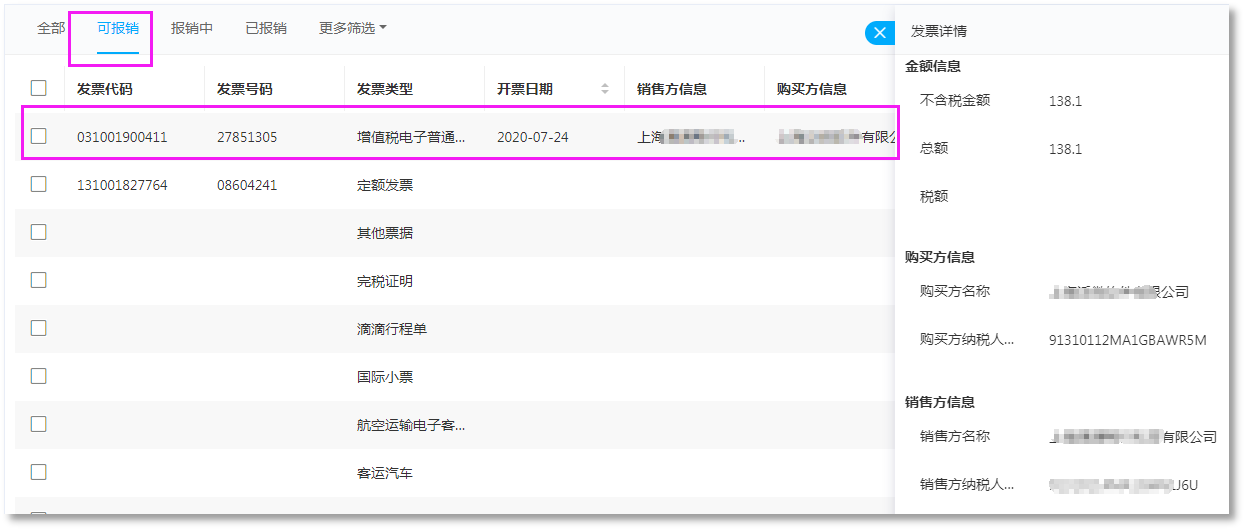Sort by 开票日期 using sort arrows

click(604, 89)
